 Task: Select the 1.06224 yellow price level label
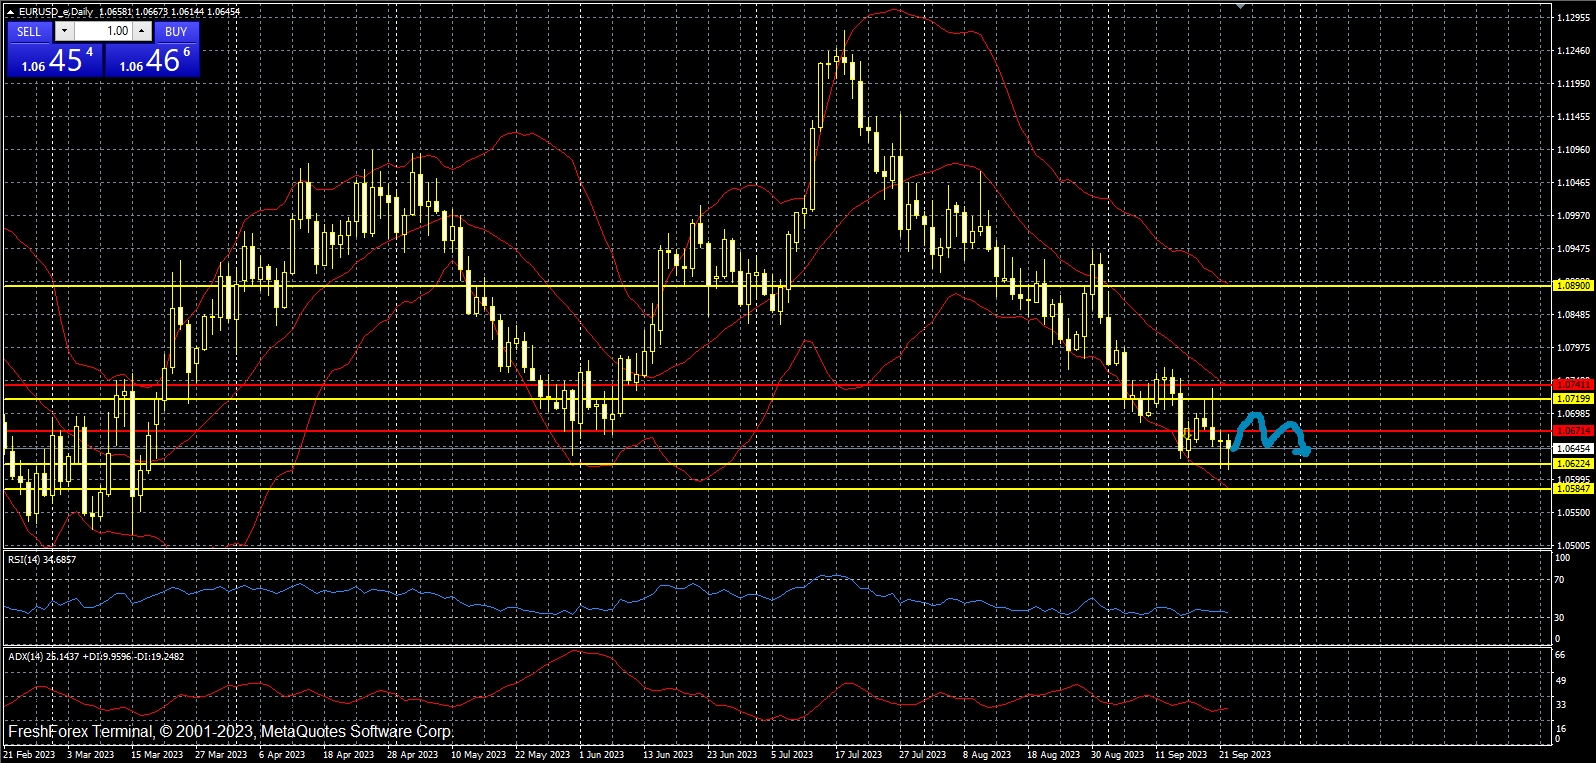click(x=1572, y=464)
